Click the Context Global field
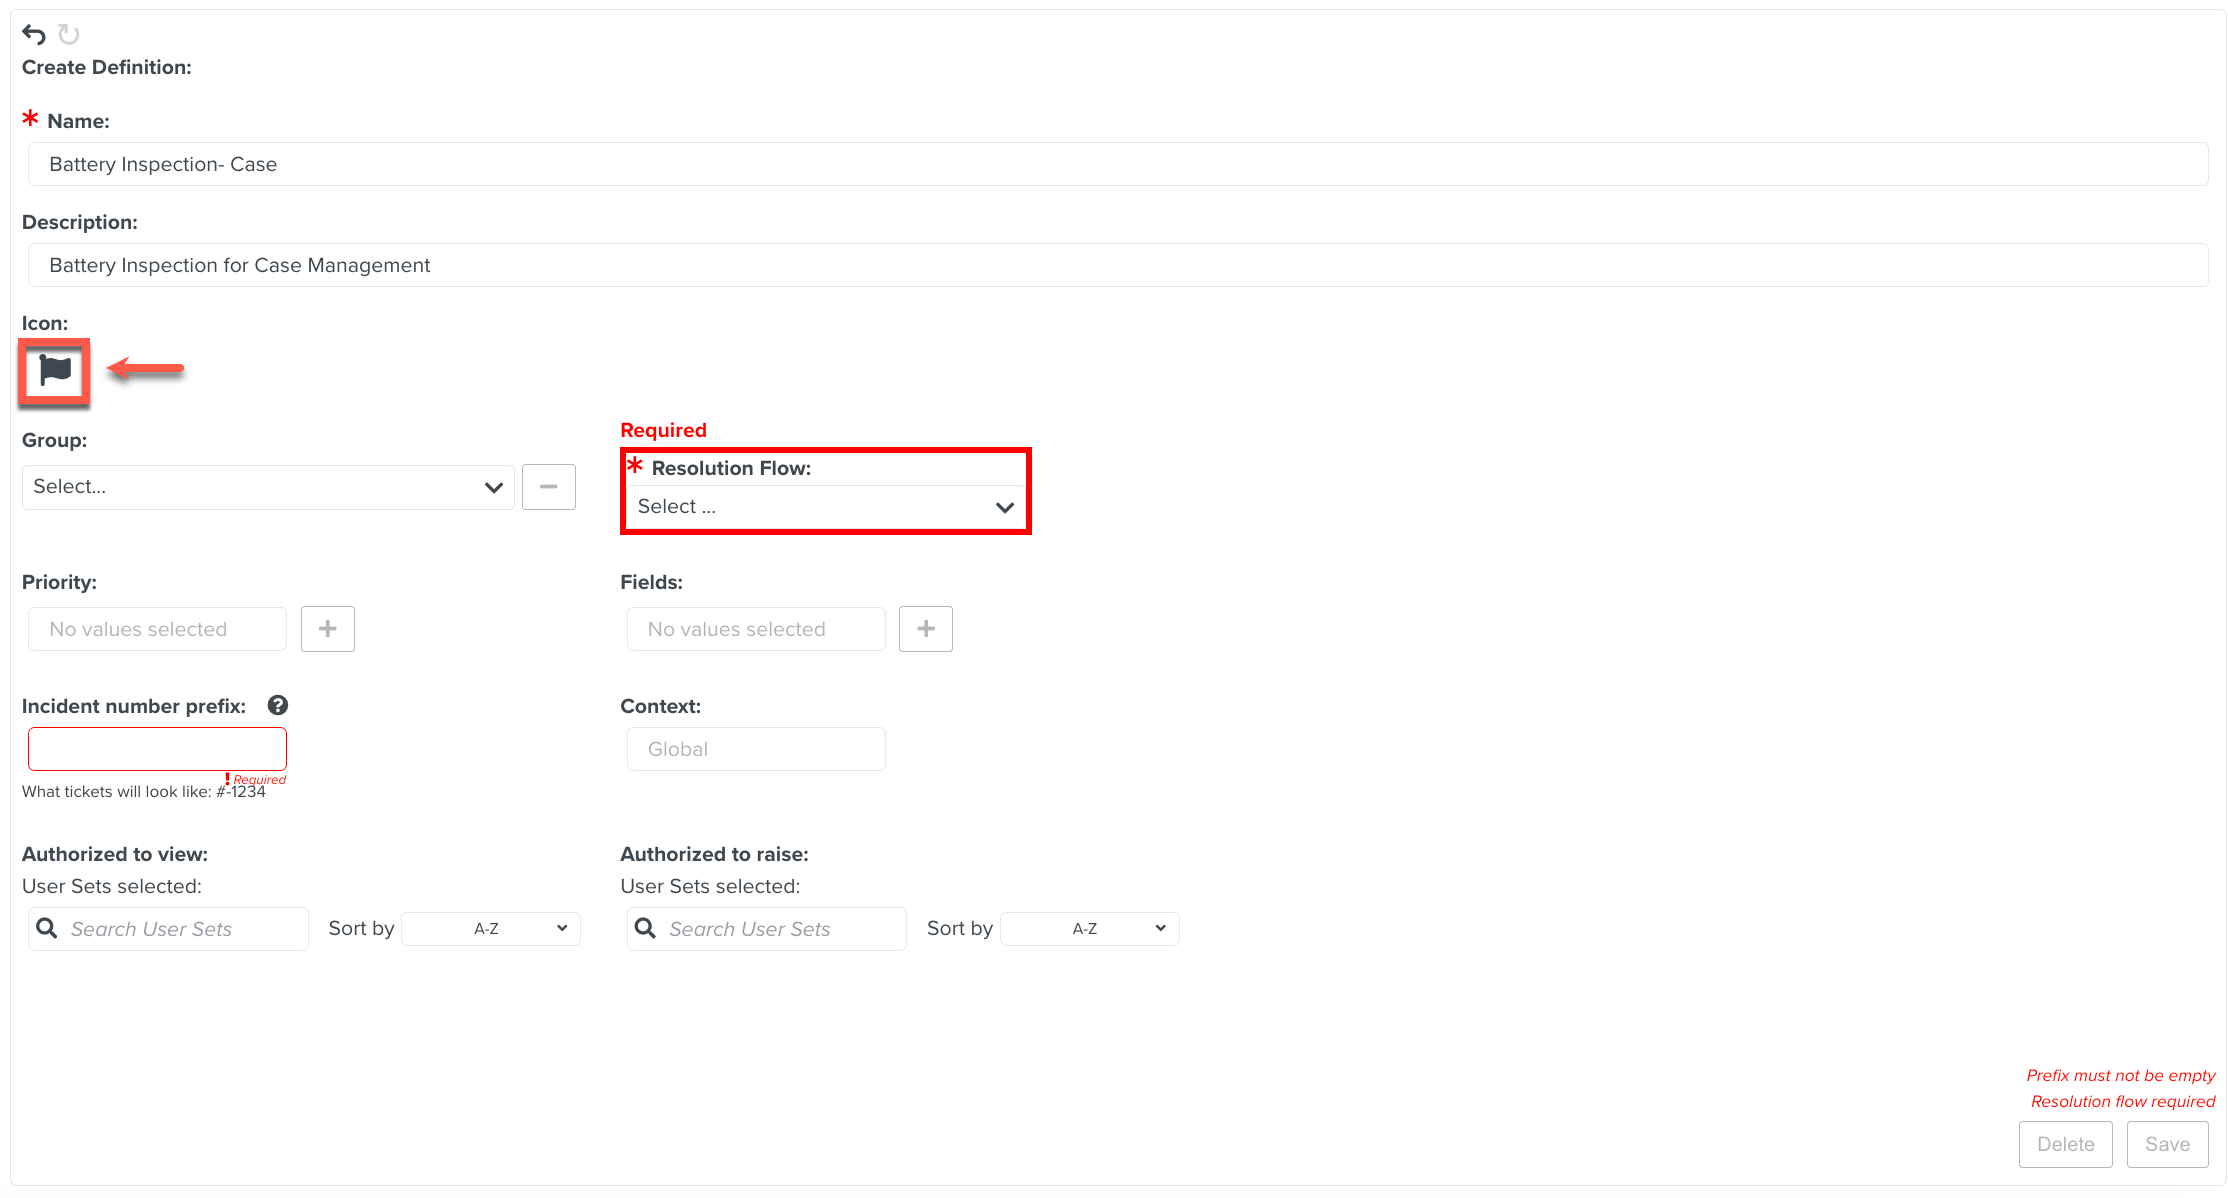2228x1198 pixels. coord(756,749)
